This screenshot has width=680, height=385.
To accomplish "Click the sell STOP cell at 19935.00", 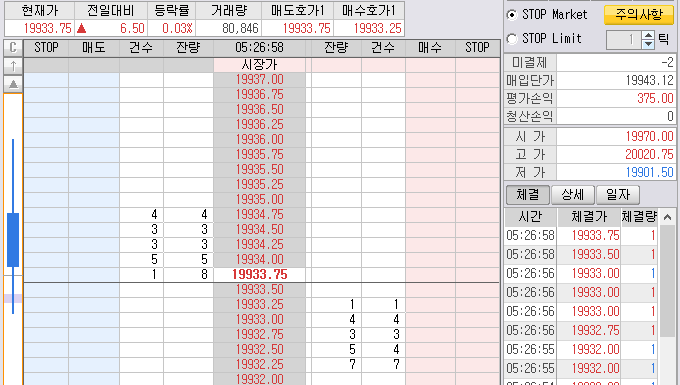I will pyautogui.click(x=46, y=199).
